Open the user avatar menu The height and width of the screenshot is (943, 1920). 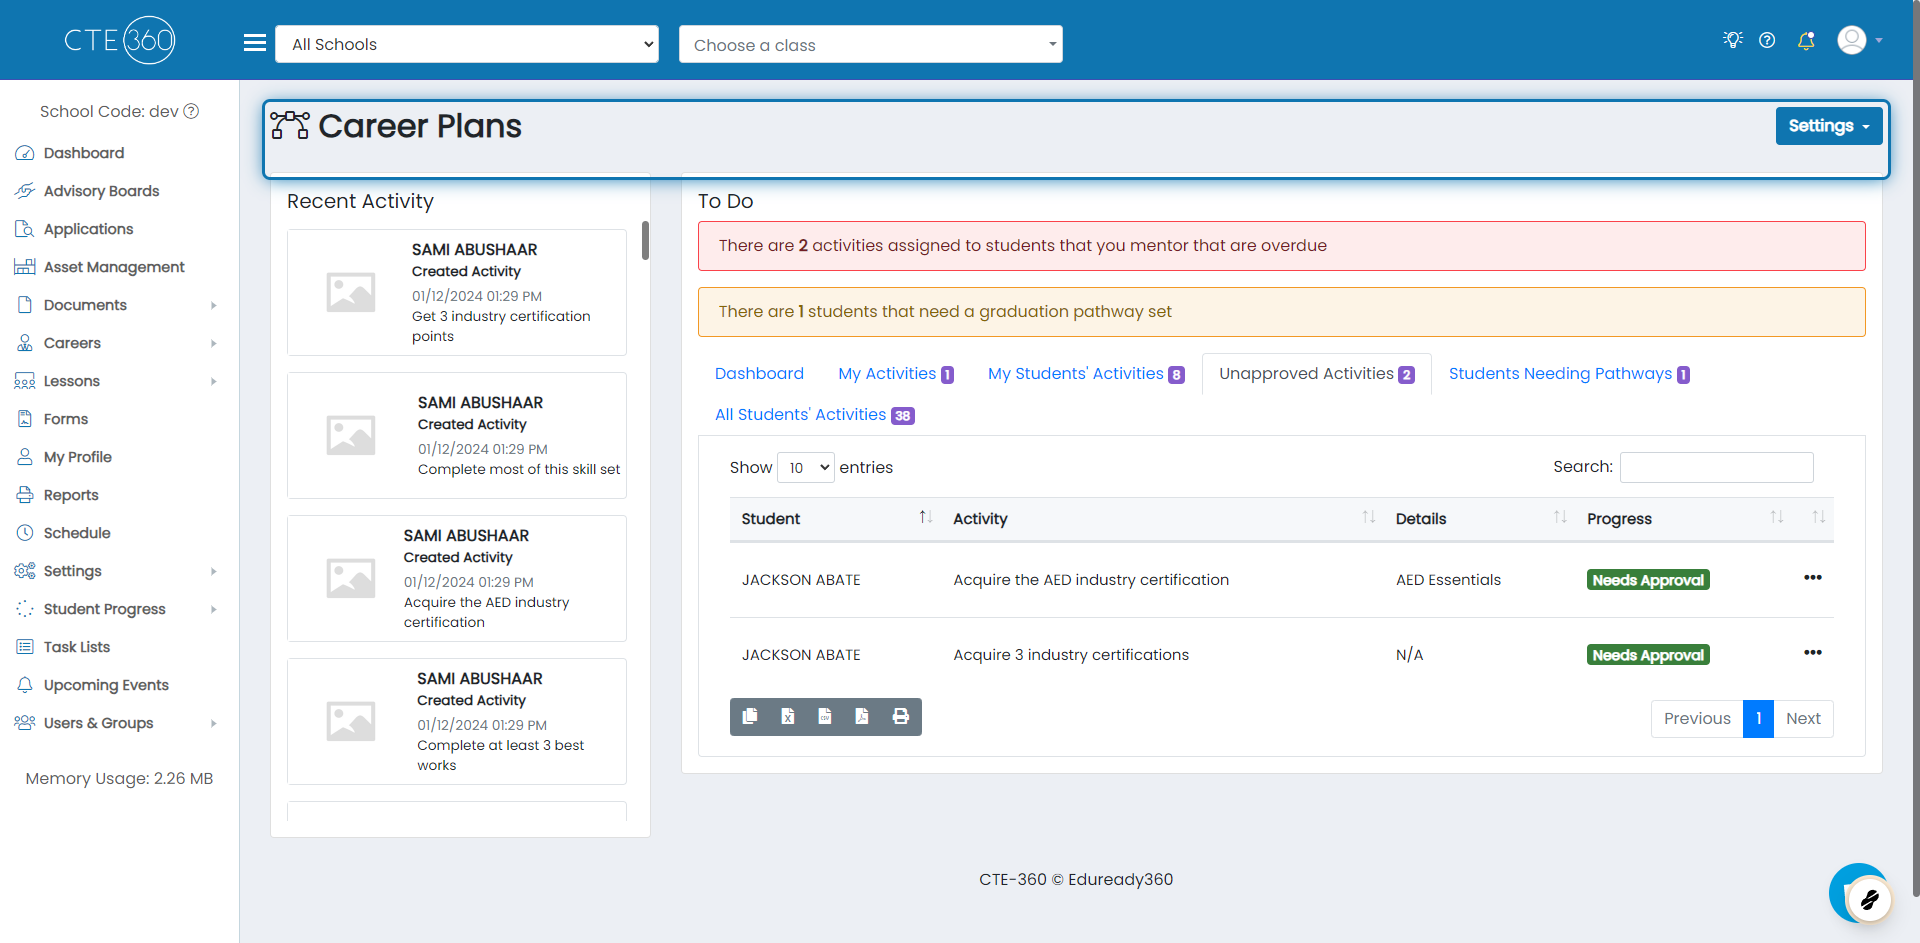[1860, 40]
